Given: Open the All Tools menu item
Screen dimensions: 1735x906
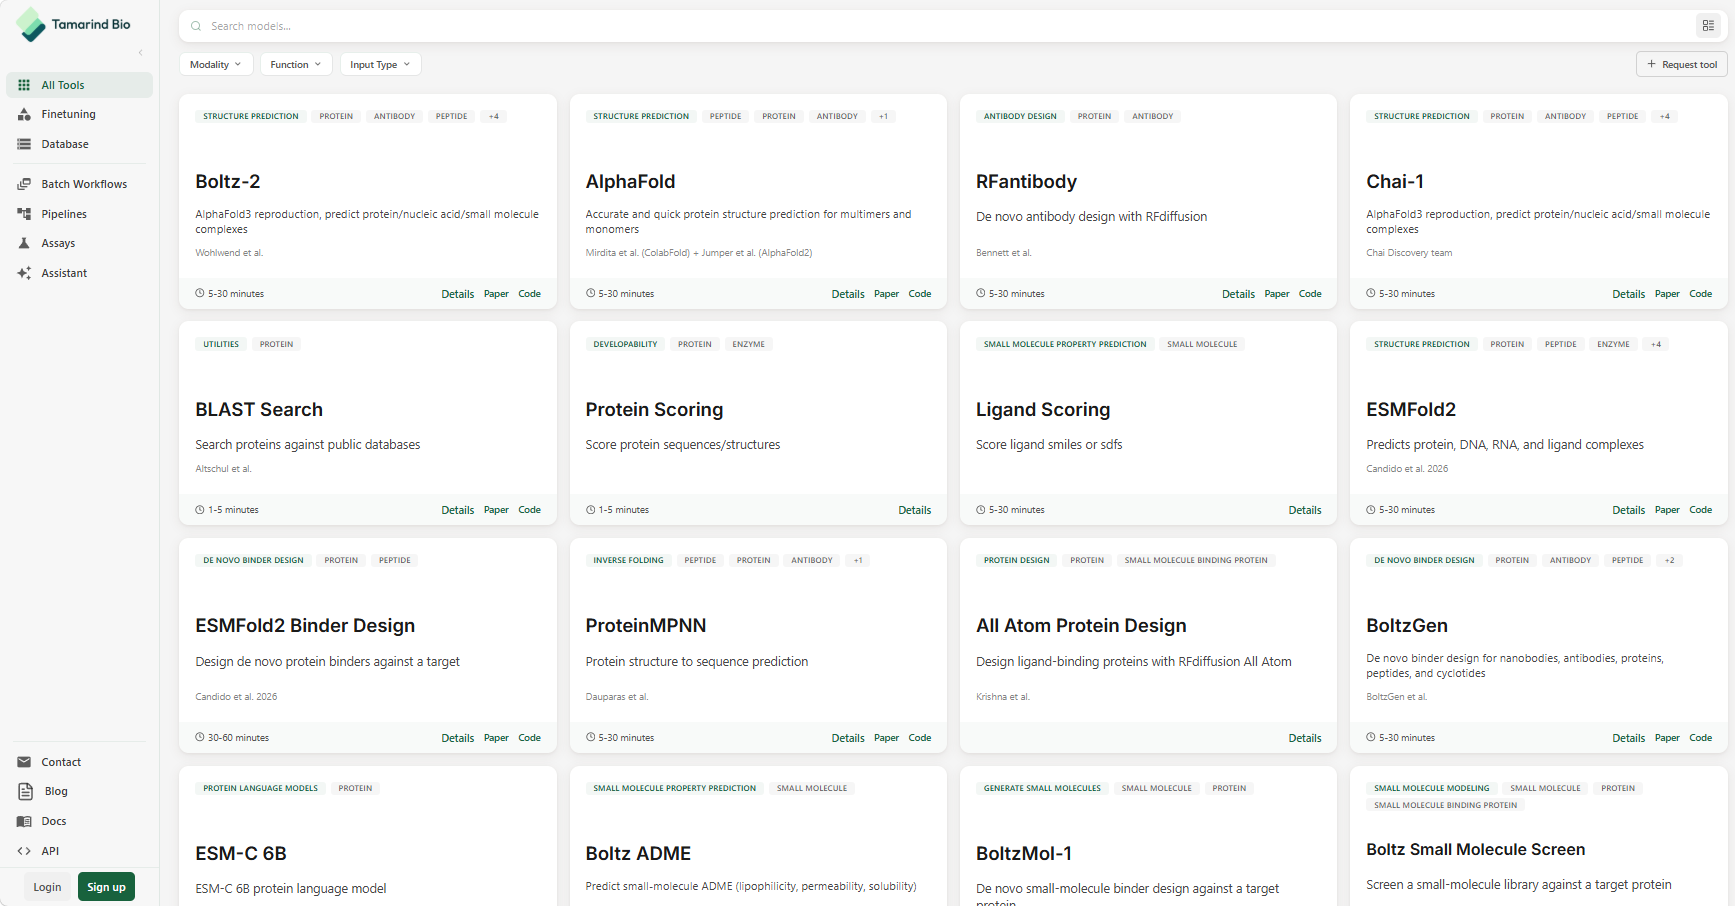Looking at the screenshot, I should (80, 85).
